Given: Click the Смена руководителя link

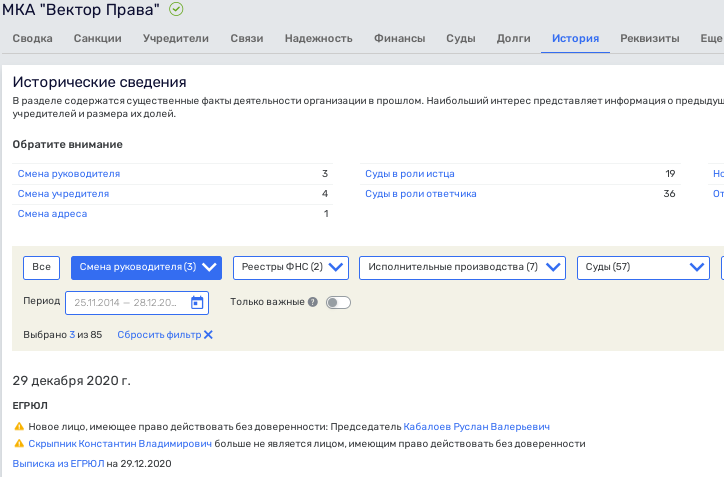Looking at the screenshot, I should [x=69, y=174].
